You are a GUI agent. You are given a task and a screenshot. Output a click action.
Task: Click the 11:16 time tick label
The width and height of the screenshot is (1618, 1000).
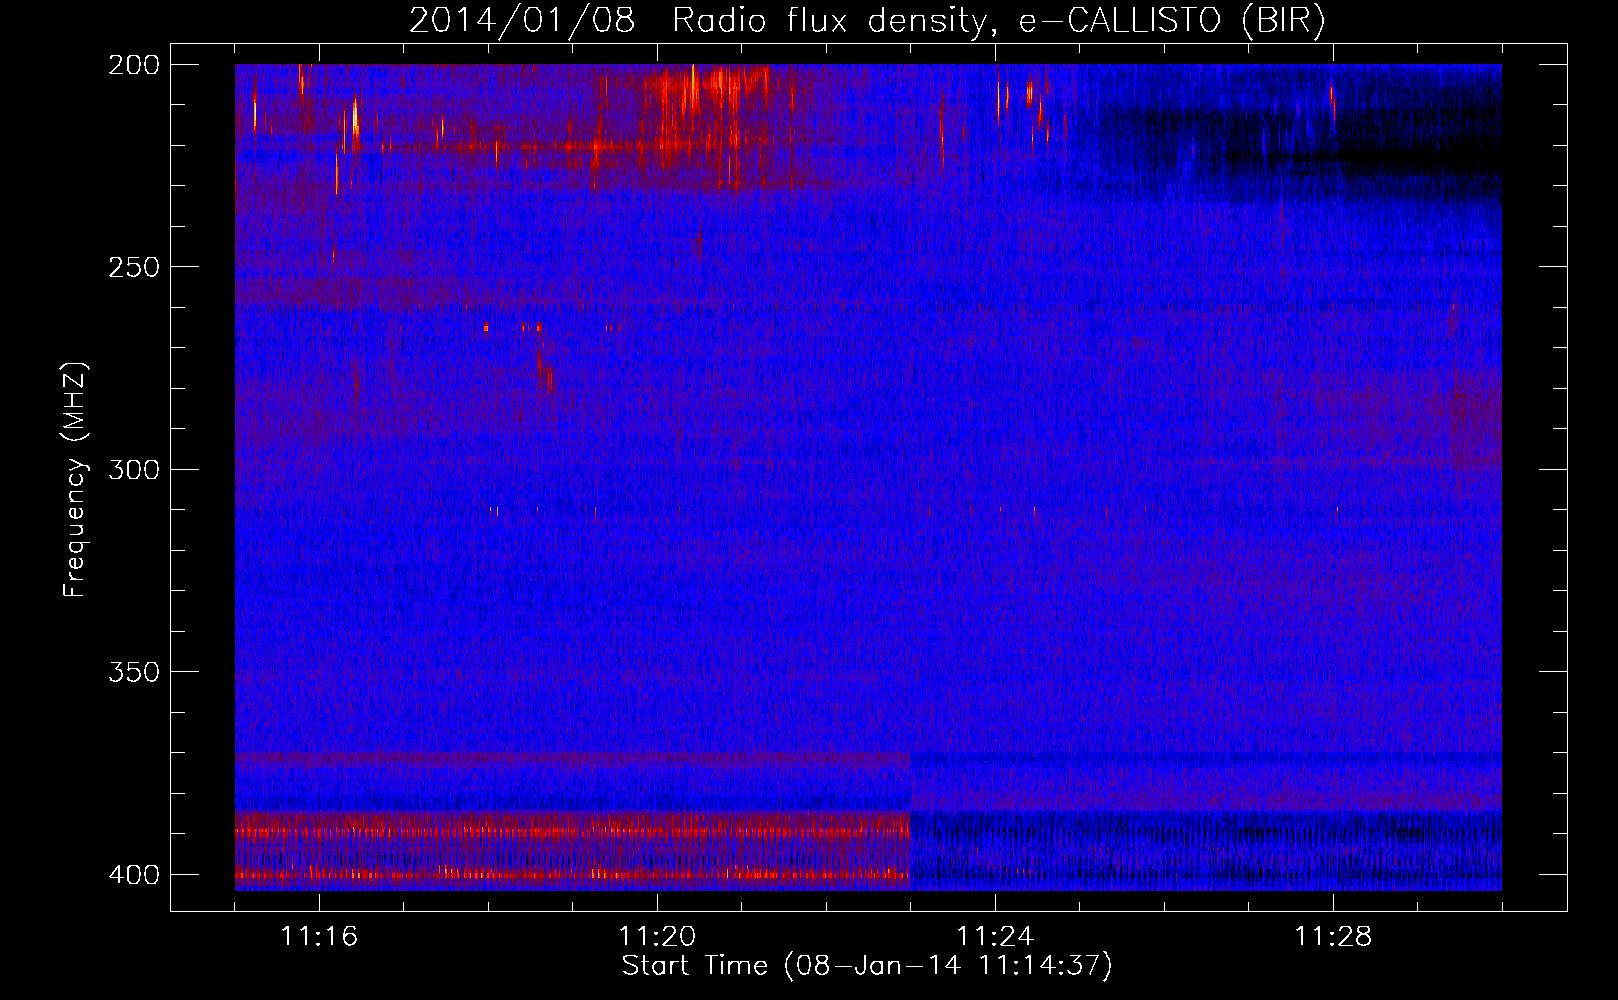(x=319, y=937)
